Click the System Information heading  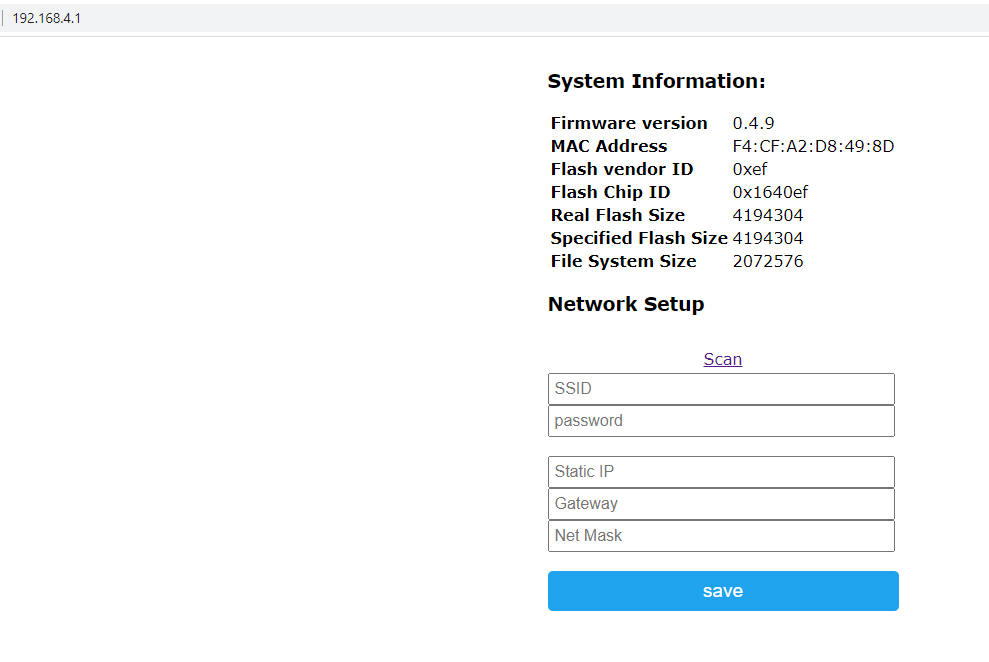click(656, 81)
